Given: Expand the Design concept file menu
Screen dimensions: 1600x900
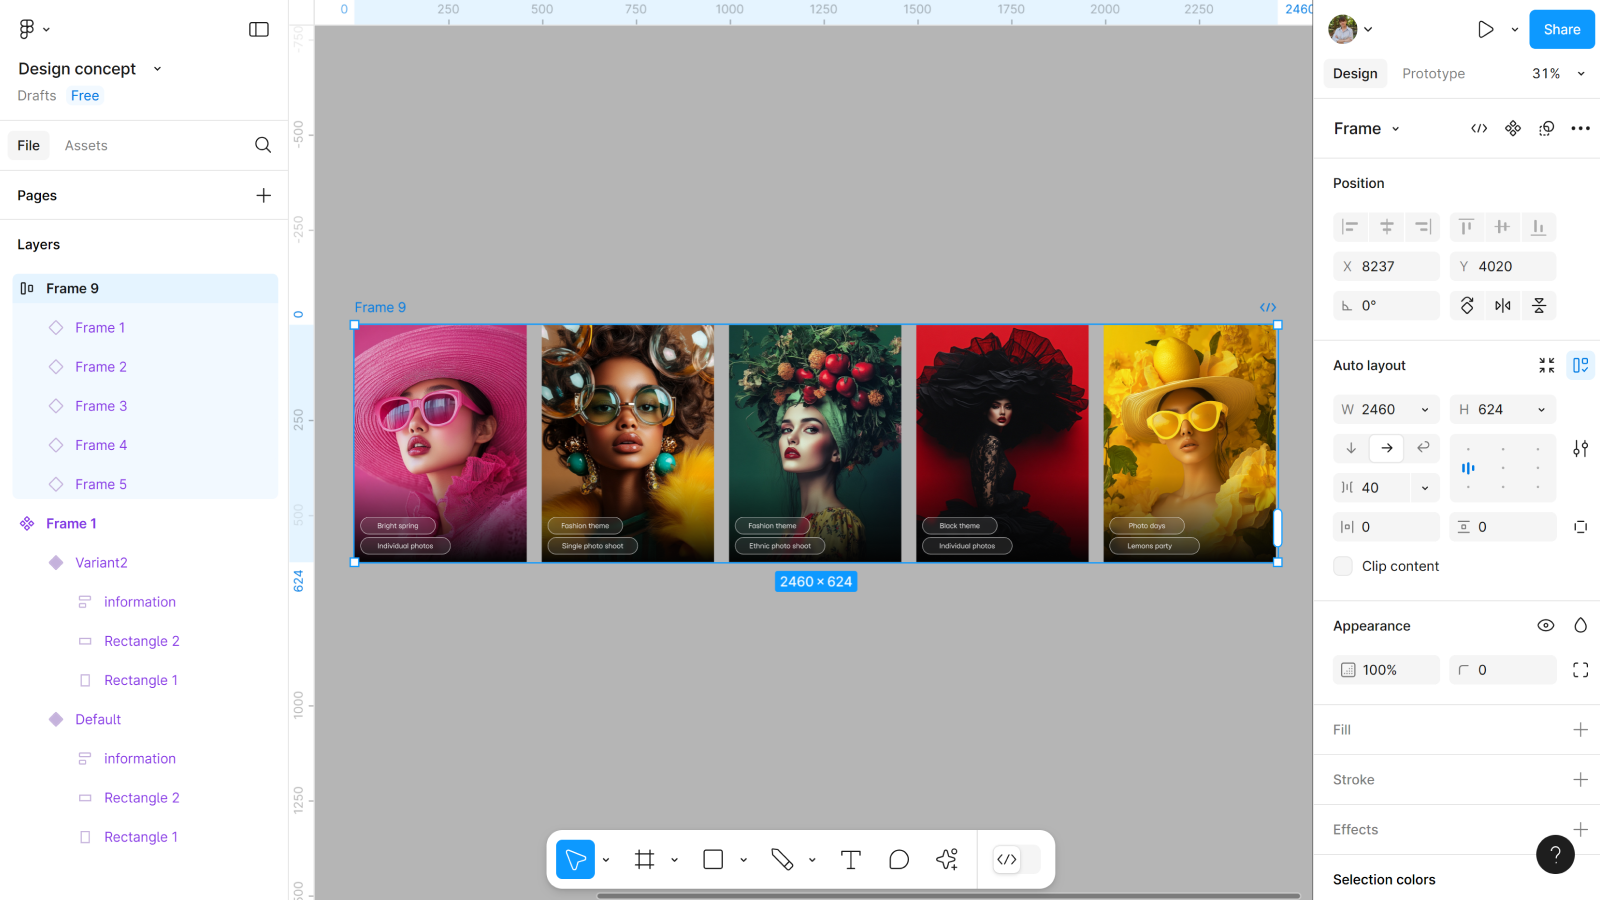Looking at the screenshot, I should [x=157, y=69].
